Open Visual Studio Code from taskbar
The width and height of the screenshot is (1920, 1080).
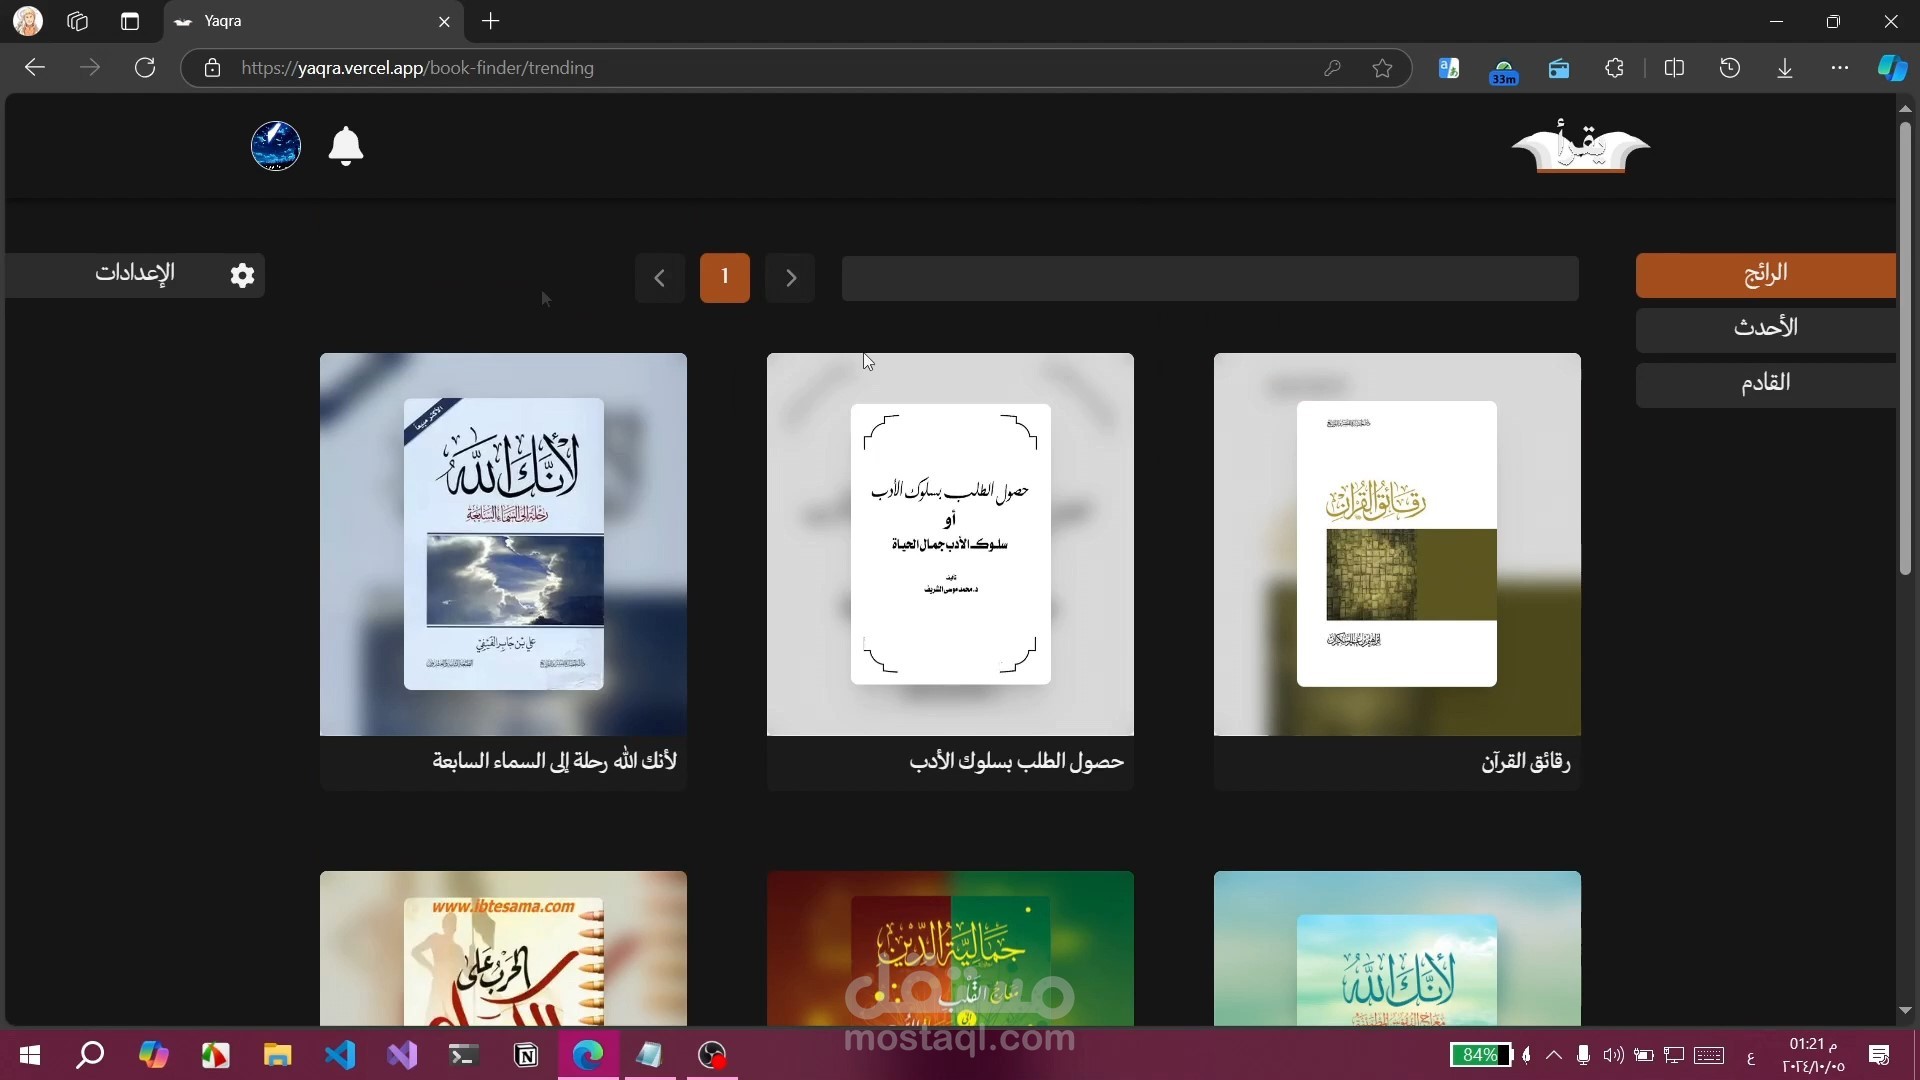tap(340, 1055)
